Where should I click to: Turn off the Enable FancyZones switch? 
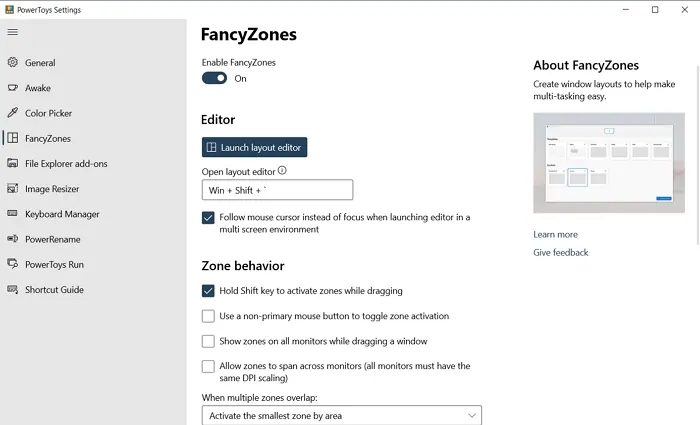[x=214, y=78]
